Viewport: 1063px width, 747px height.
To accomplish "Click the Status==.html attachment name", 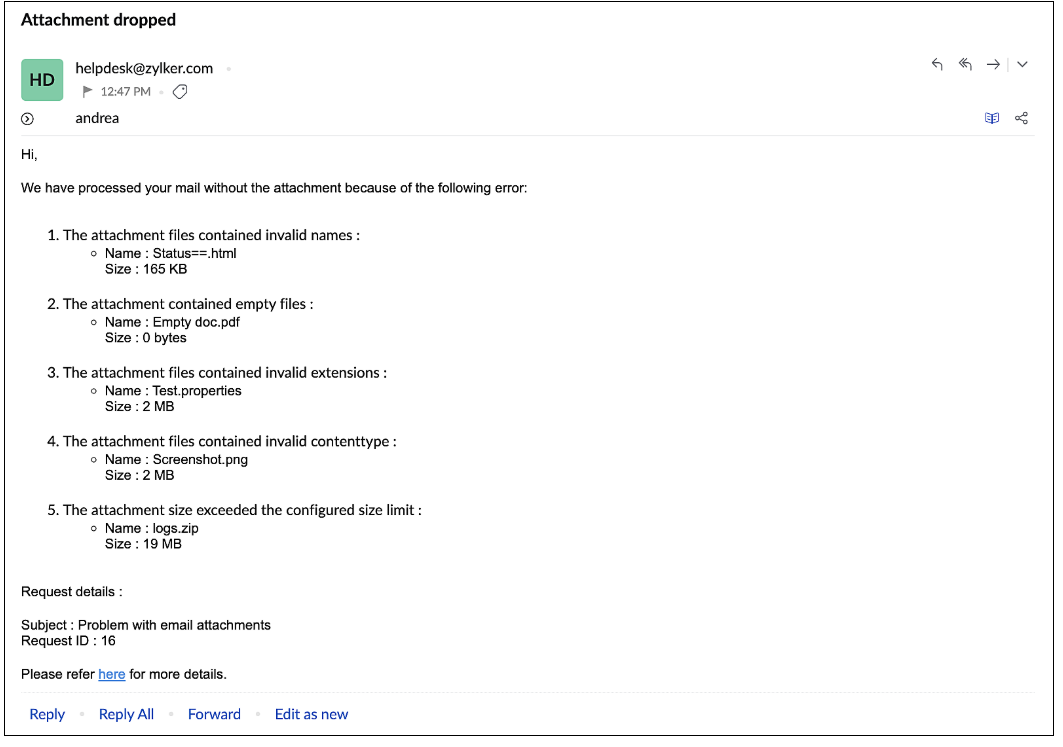I will point(194,253).
